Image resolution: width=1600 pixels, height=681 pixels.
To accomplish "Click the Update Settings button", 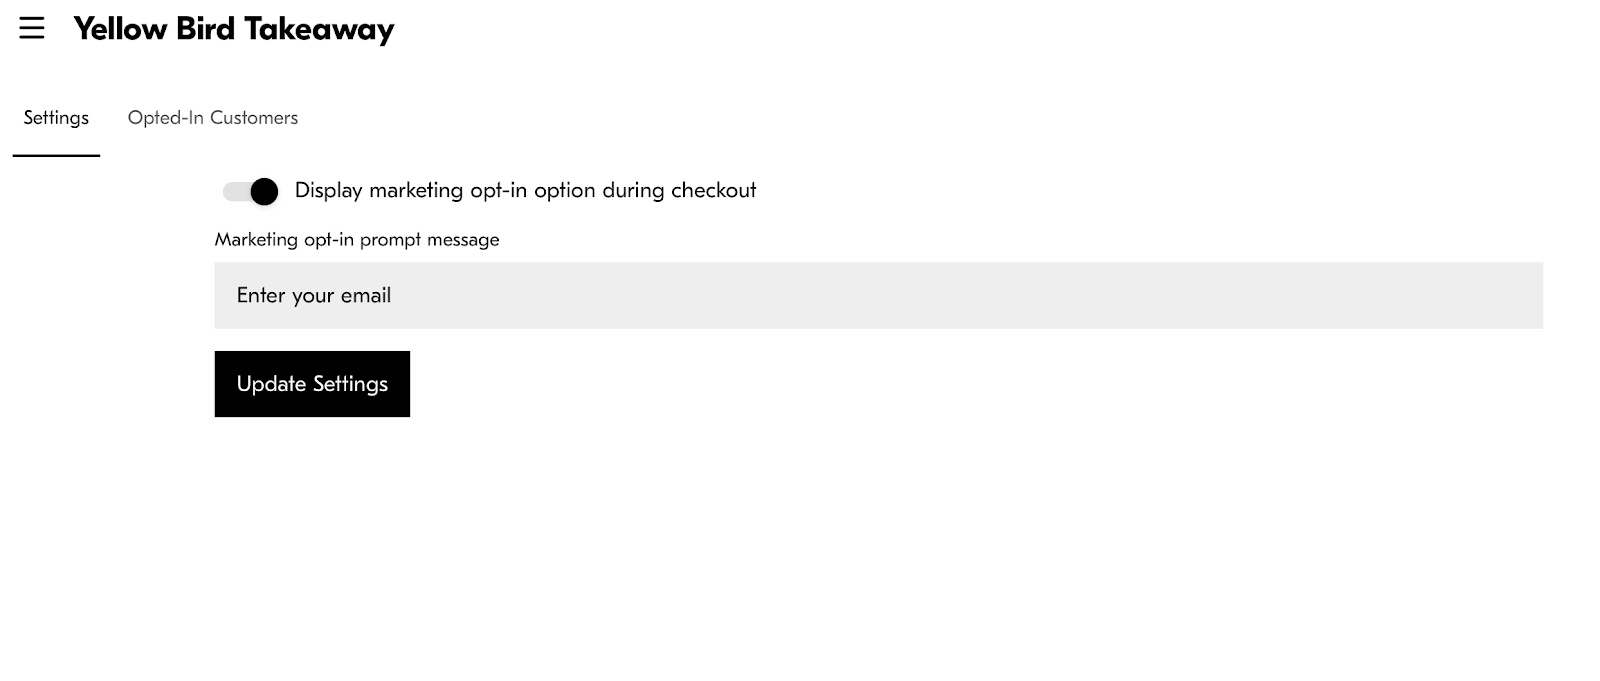I will click(312, 384).
